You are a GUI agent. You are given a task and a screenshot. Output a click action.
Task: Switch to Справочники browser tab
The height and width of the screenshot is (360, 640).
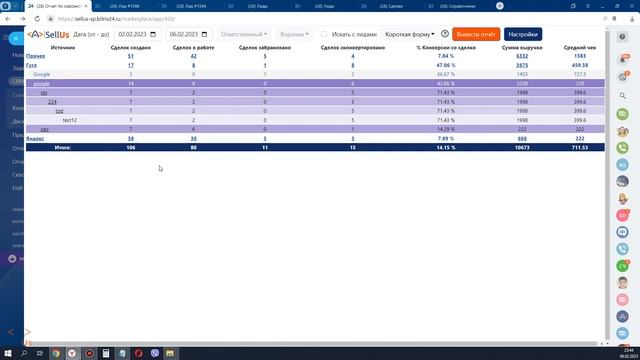point(458,6)
